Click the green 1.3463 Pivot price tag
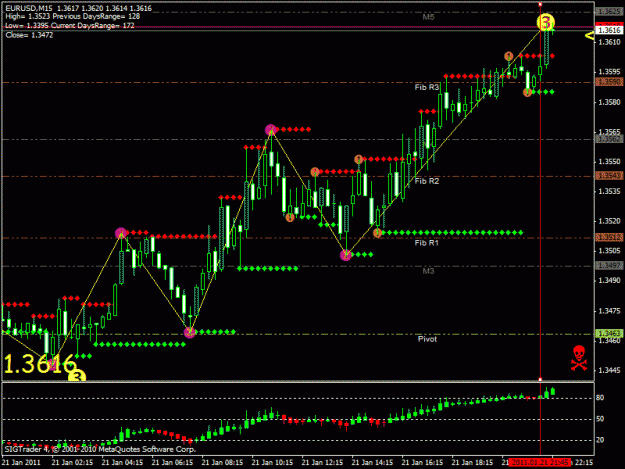The image size is (625, 469). click(609, 334)
